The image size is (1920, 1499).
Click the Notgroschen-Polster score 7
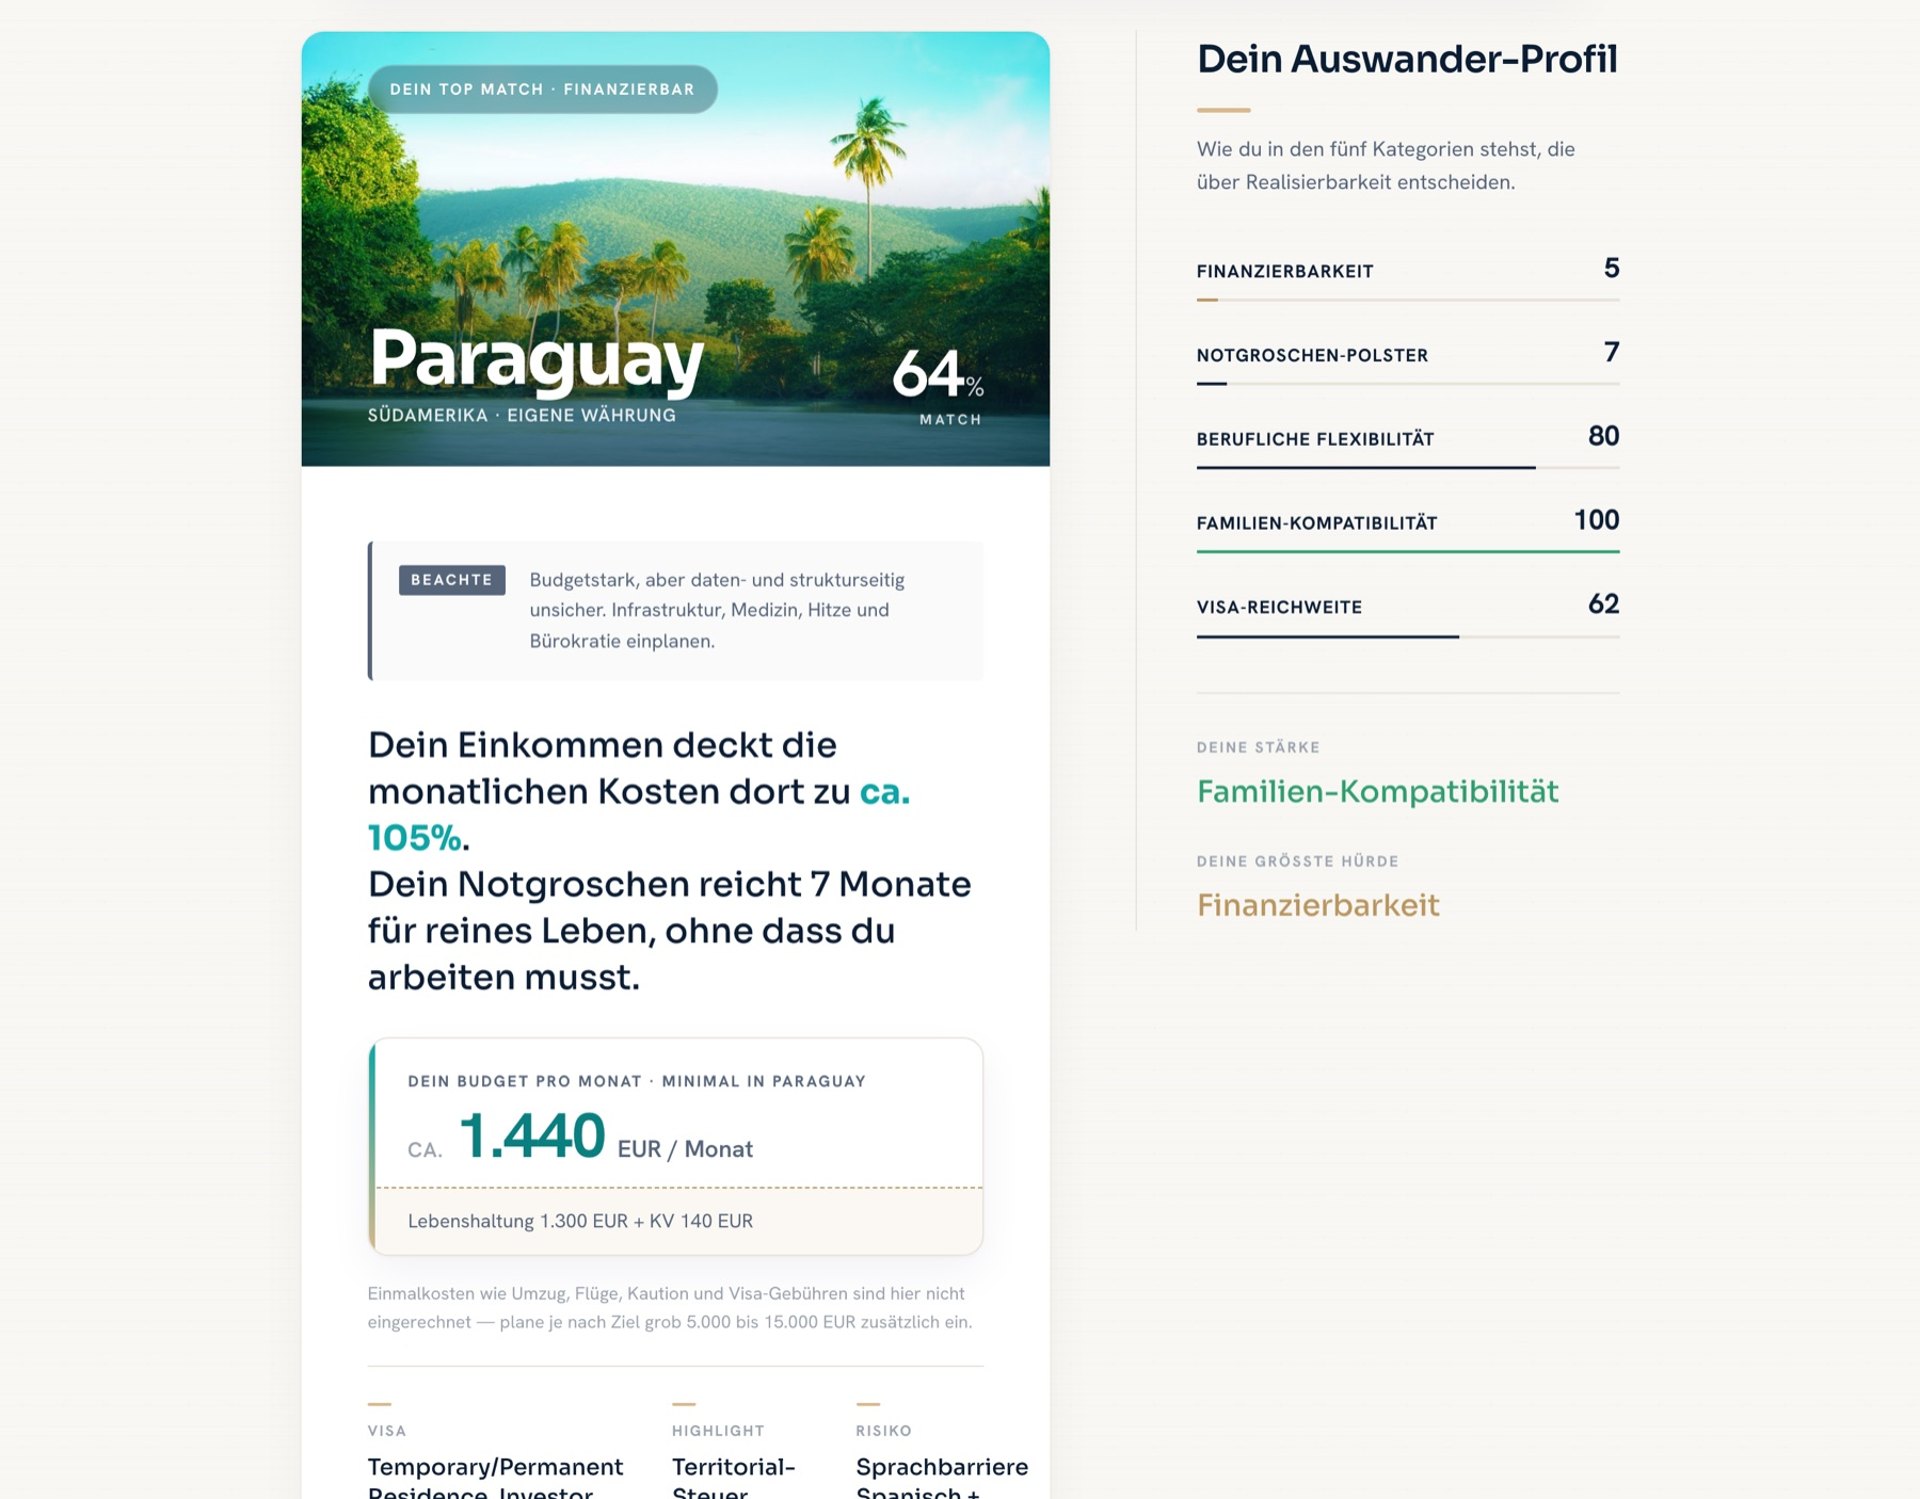(1611, 352)
